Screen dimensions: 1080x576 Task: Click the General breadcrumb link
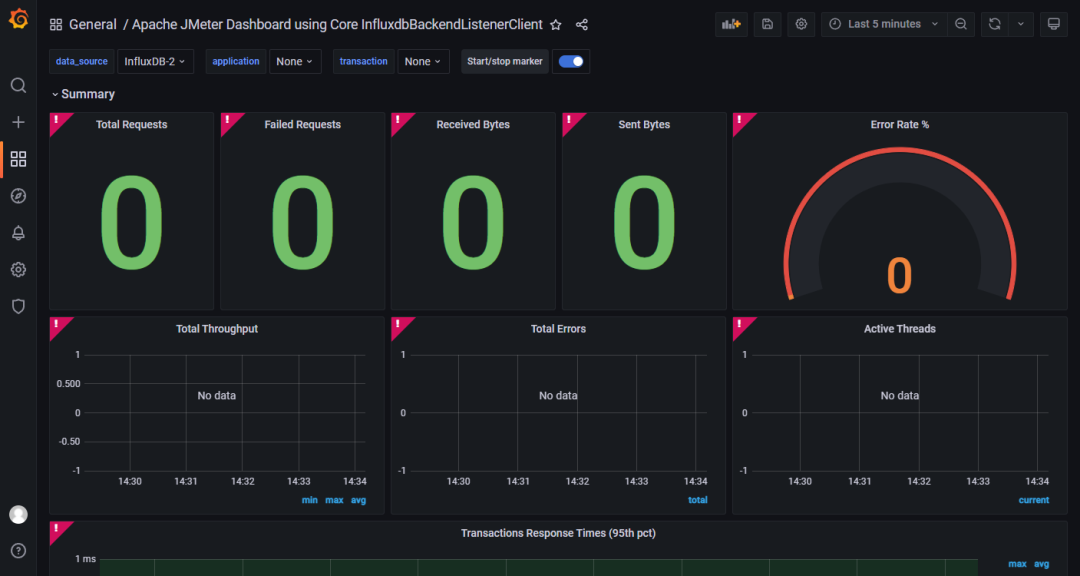(x=93, y=23)
